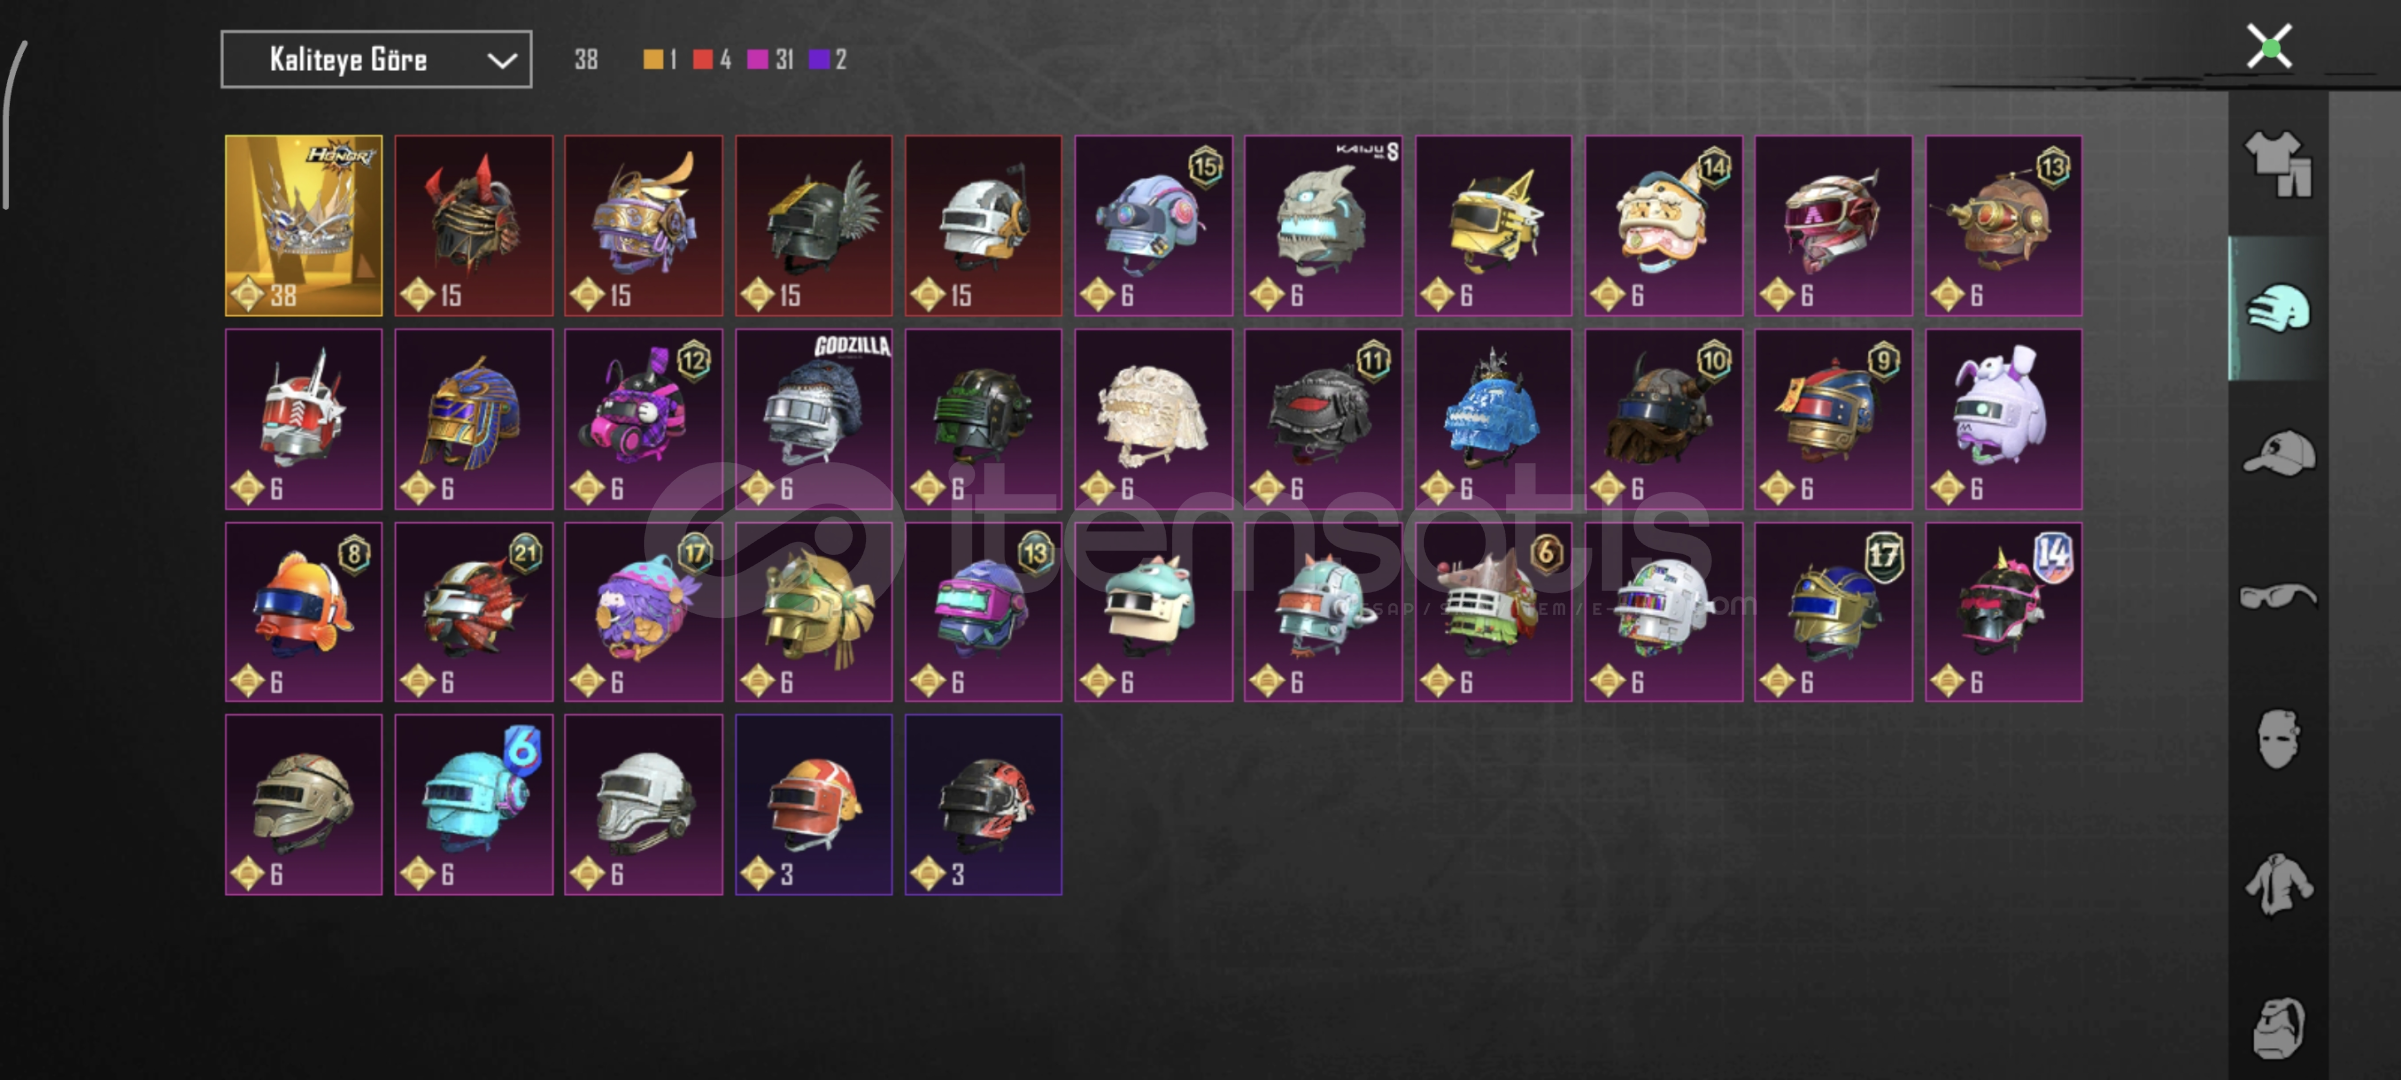Pick the red horned samurai helmet
Screen dimensions: 2401x1080
(474, 226)
